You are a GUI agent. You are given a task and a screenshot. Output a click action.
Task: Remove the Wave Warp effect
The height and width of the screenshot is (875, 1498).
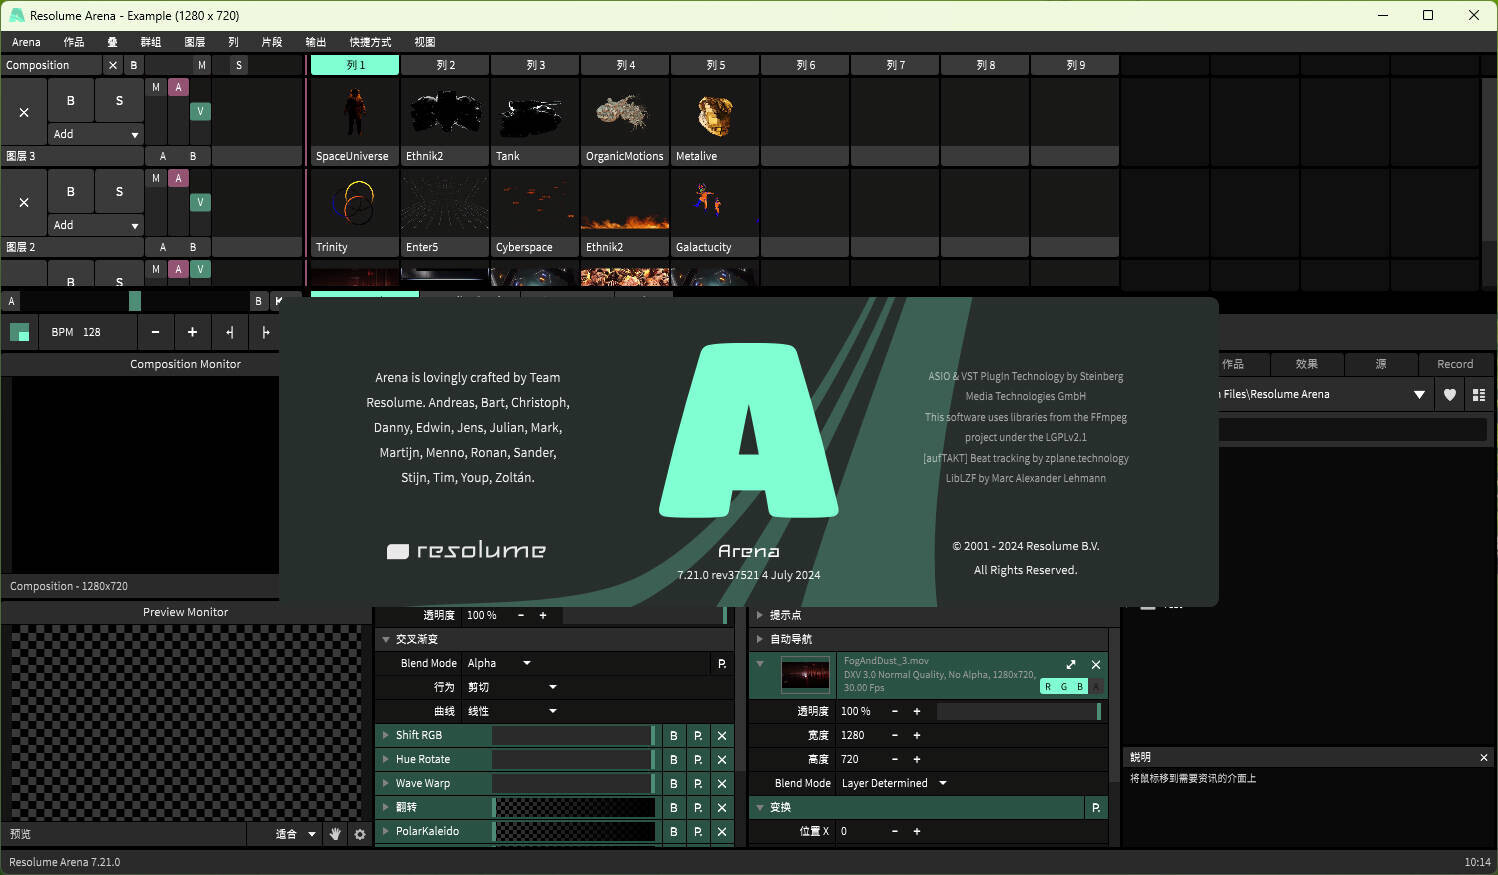click(x=722, y=783)
